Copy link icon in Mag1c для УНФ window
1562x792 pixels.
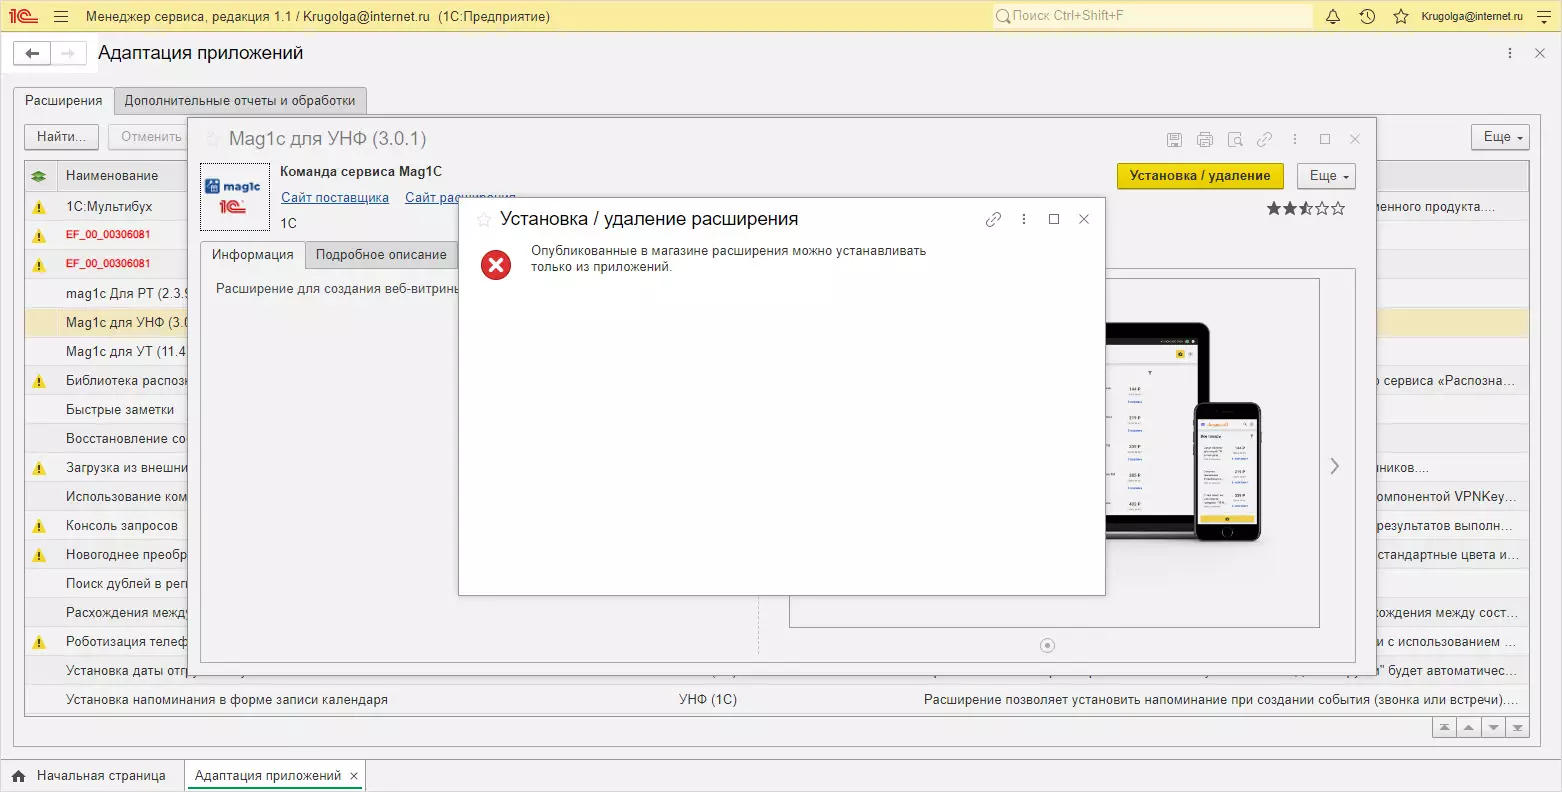[x=1265, y=140]
